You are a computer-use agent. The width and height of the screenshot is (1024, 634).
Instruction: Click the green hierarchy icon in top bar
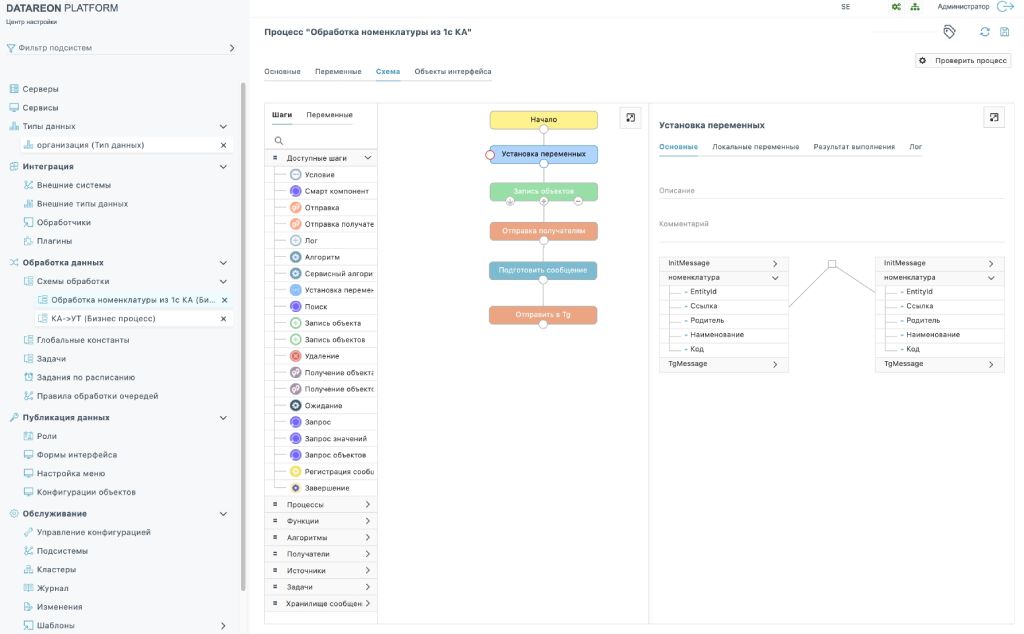[x=914, y=7]
